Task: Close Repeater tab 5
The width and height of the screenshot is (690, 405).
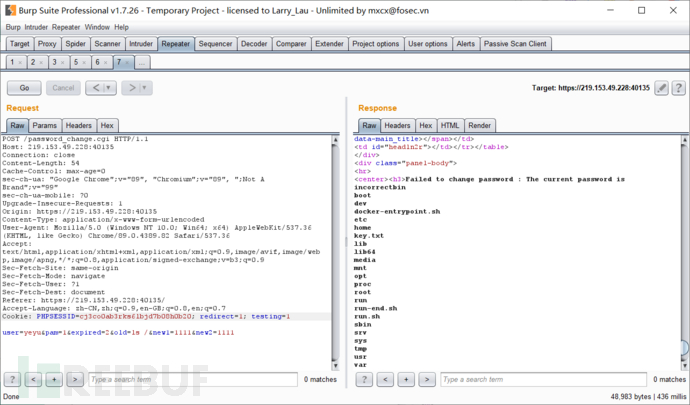Action: [x=84, y=63]
